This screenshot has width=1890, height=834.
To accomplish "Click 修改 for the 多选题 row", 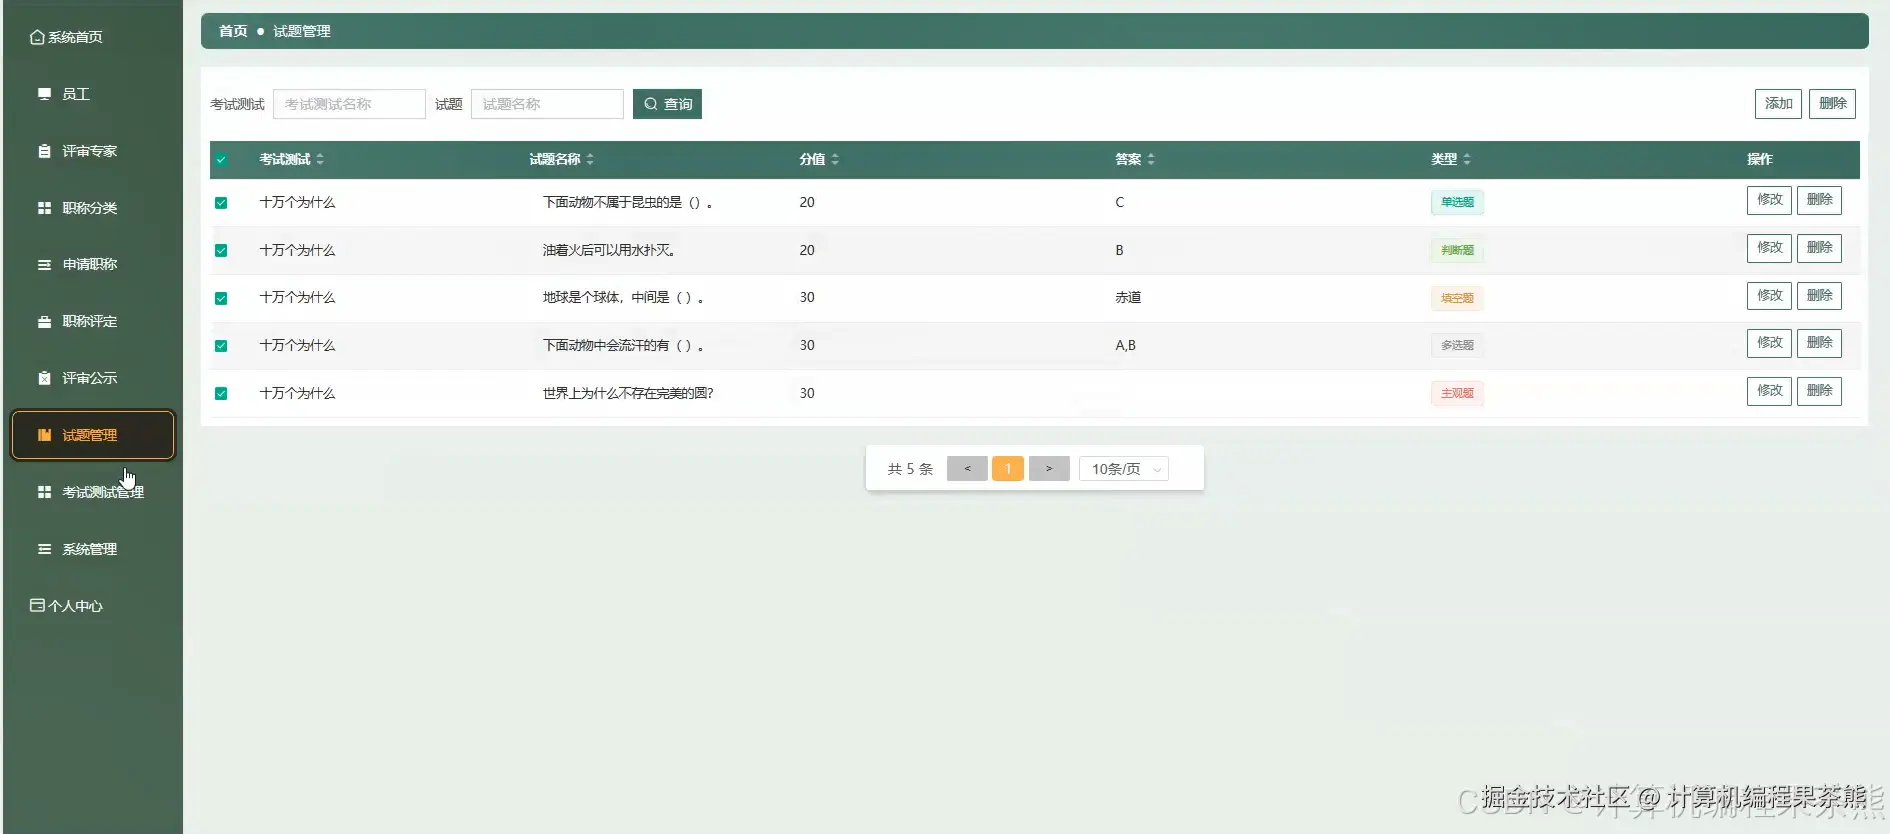I will [1769, 343].
